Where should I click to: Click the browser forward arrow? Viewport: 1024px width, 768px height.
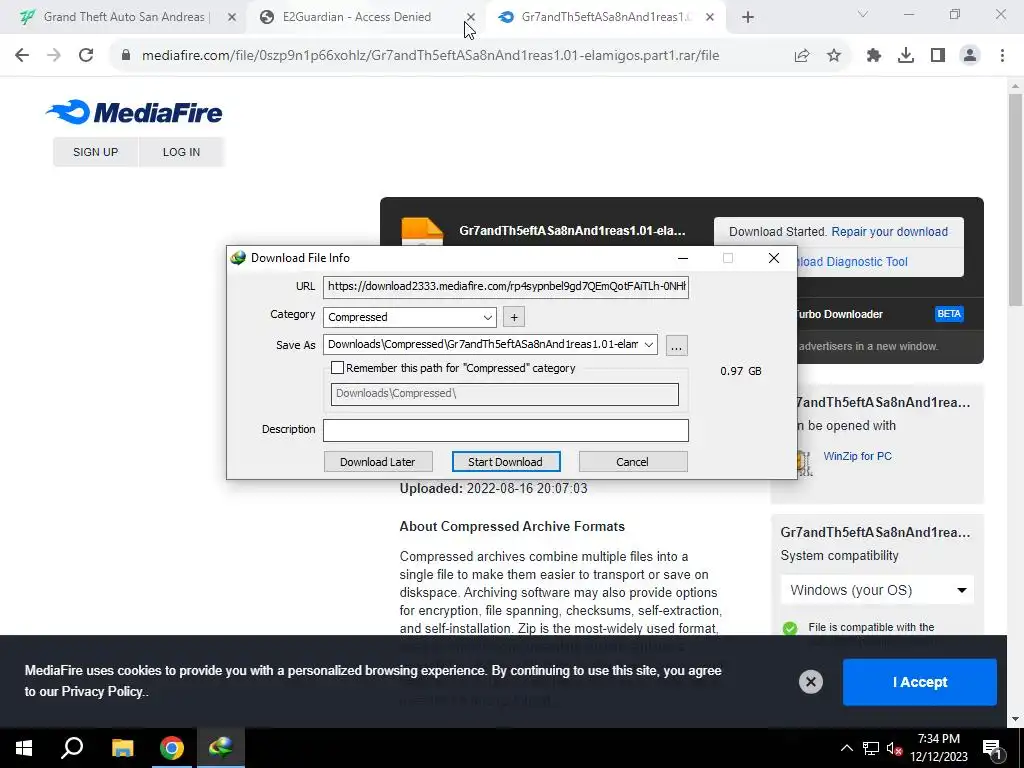(x=54, y=56)
